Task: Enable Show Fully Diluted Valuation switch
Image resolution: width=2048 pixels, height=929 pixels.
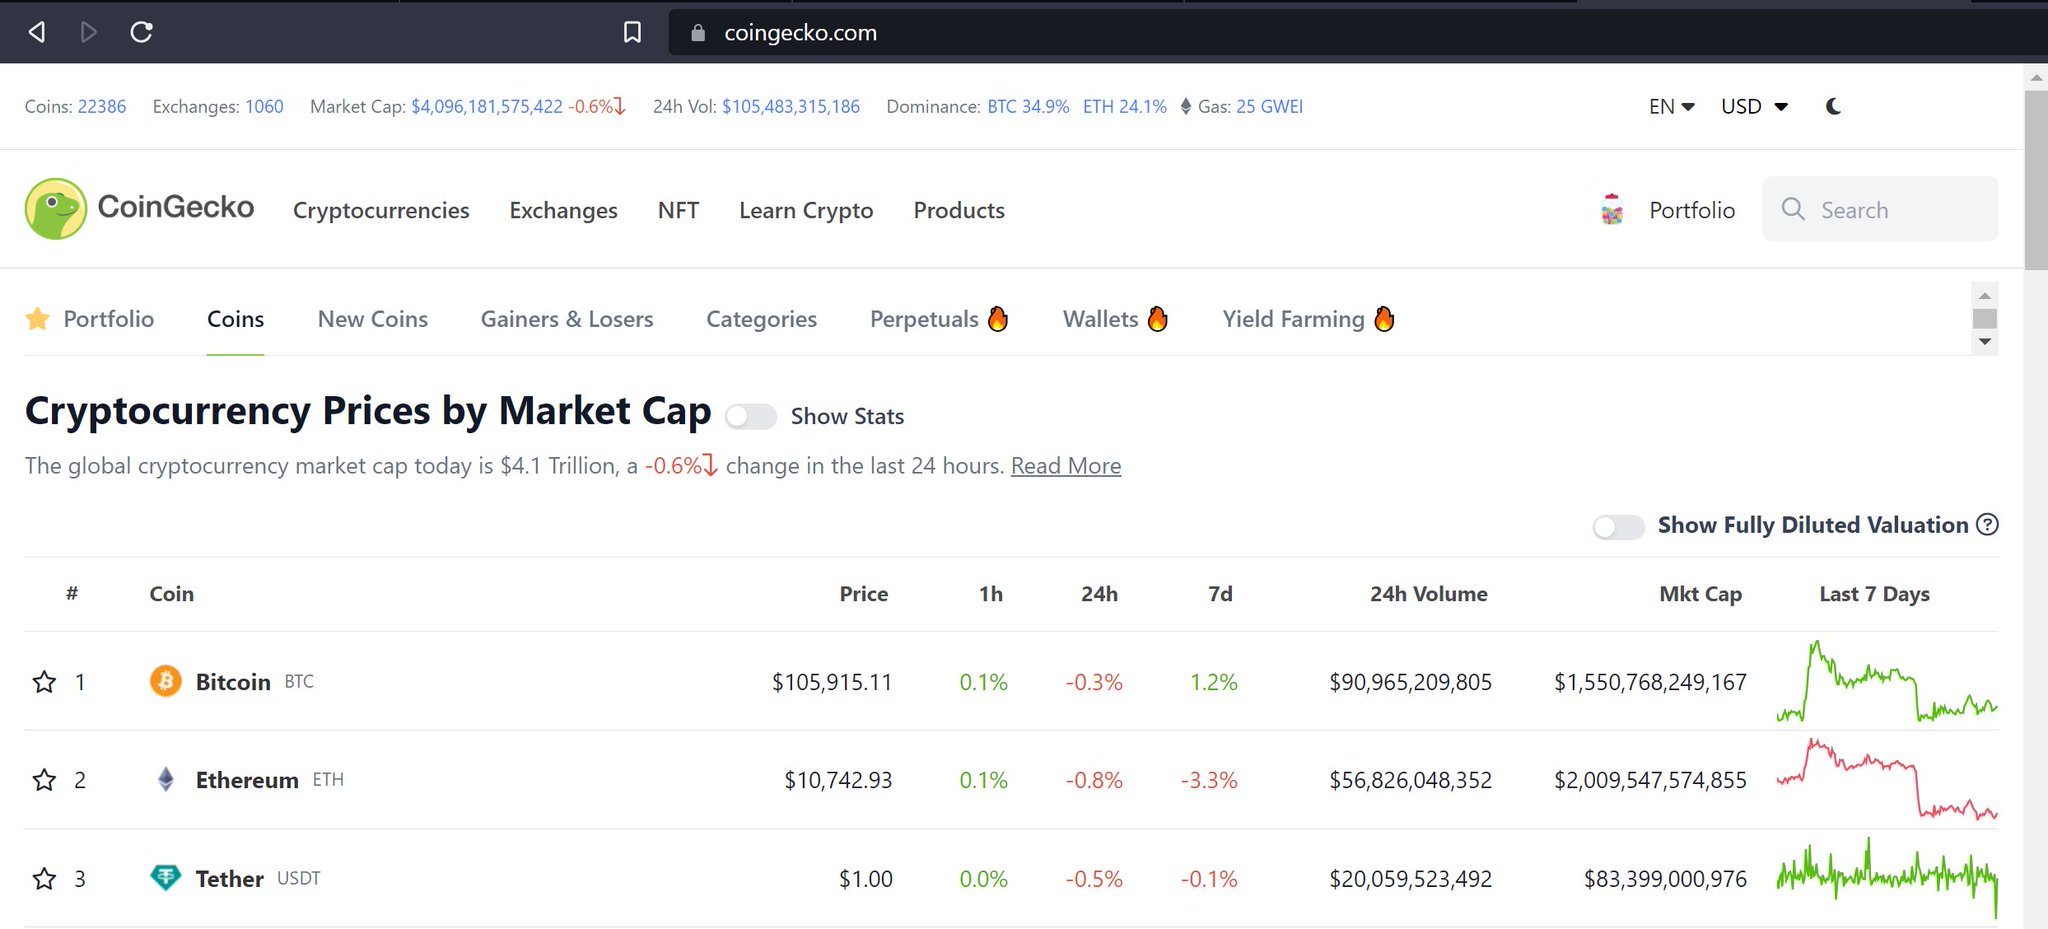Action: coord(1618,526)
